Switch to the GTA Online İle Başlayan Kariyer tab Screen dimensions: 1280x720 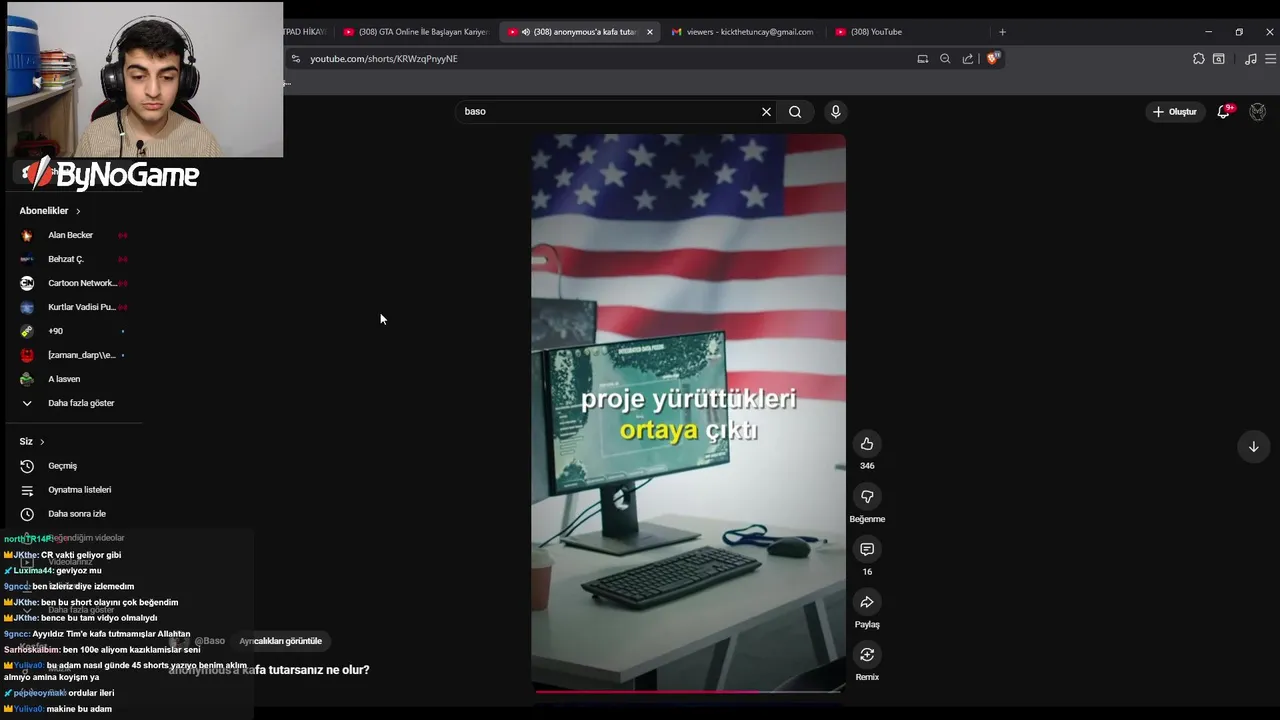pos(415,32)
